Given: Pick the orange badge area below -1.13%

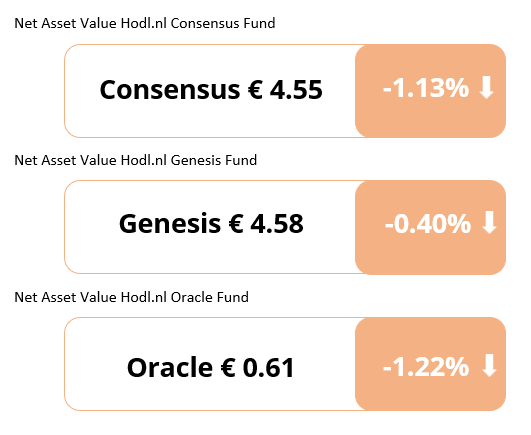Looking at the screenshot, I should [x=430, y=118].
